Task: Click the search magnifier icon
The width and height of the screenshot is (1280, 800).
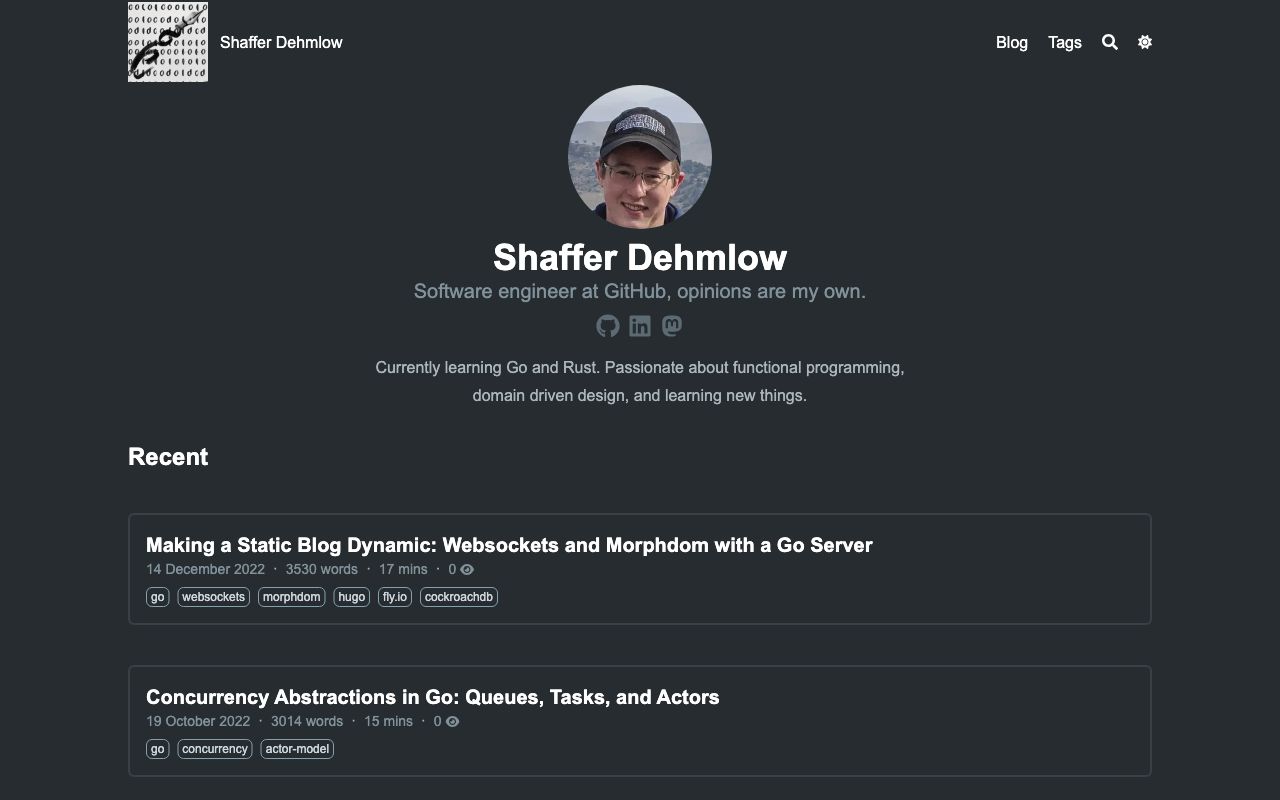Action: 1109,42
